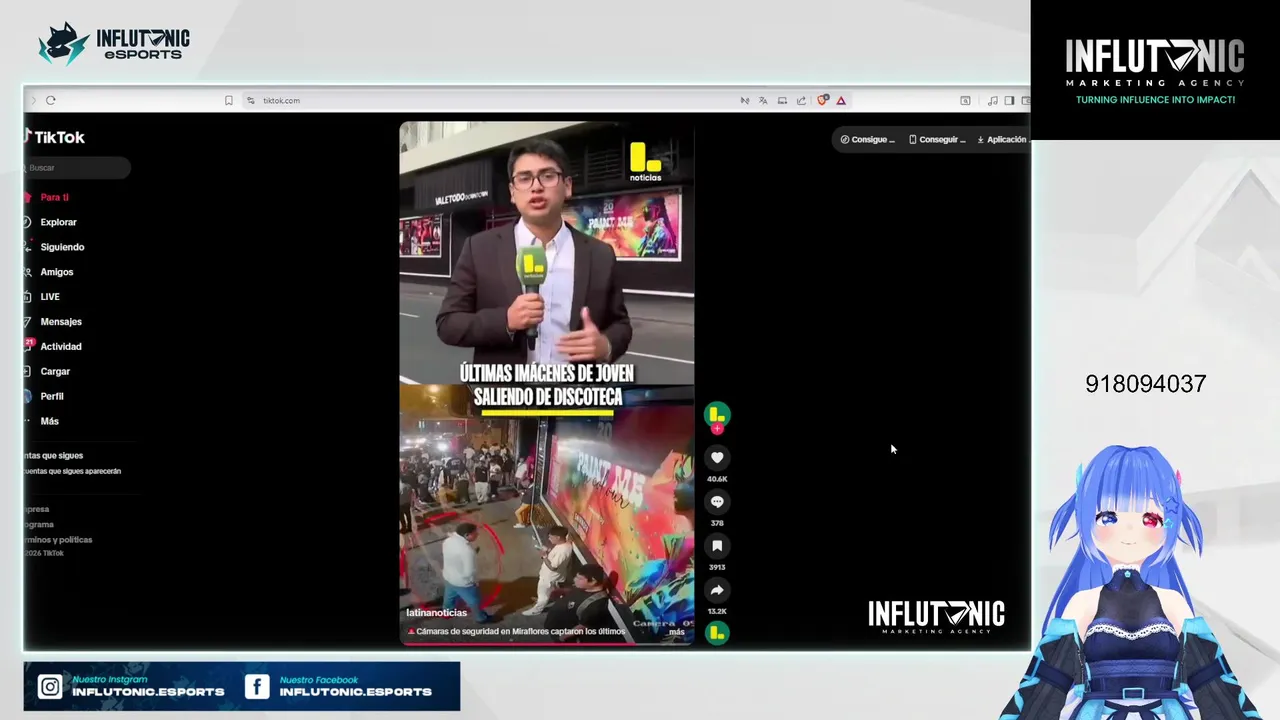
Task: Reload the page with the browser refresh icon
Action: point(50,100)
